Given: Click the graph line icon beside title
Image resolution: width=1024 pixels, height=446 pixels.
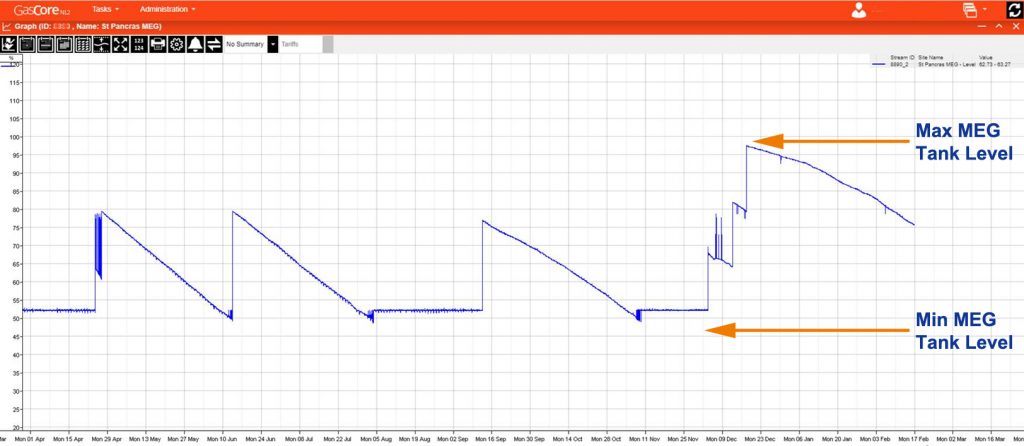Looking at the screenshot, I should click(x=7, y=26).
